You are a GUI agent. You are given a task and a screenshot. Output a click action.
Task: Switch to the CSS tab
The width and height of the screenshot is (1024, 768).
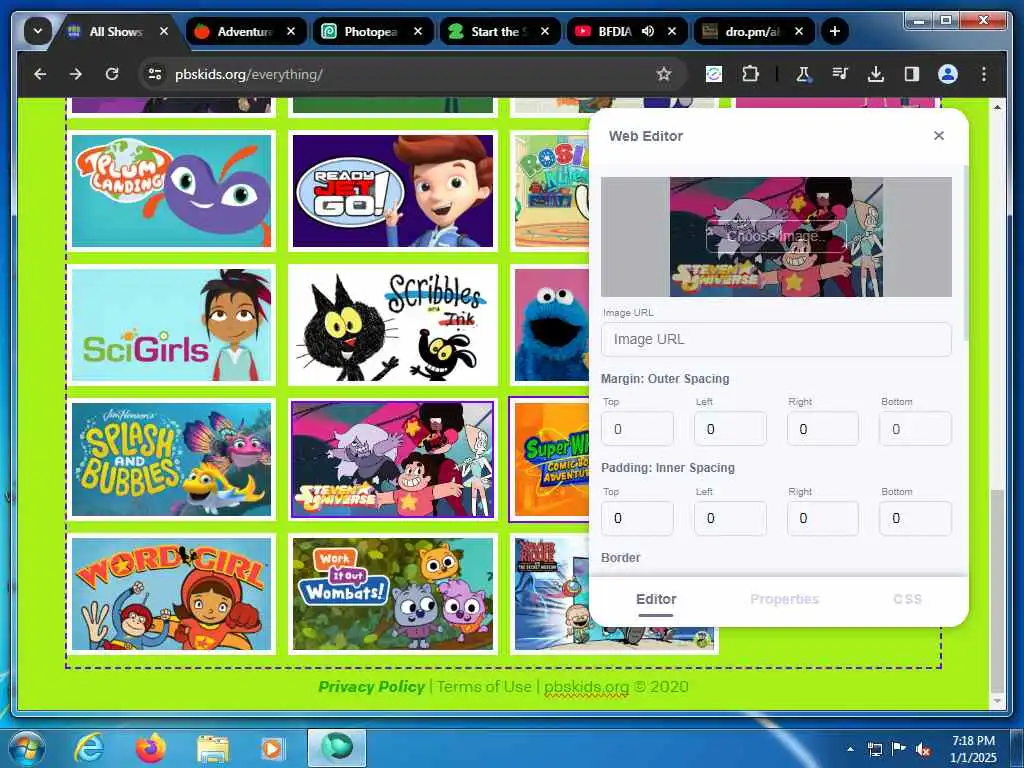coord(907,600)
